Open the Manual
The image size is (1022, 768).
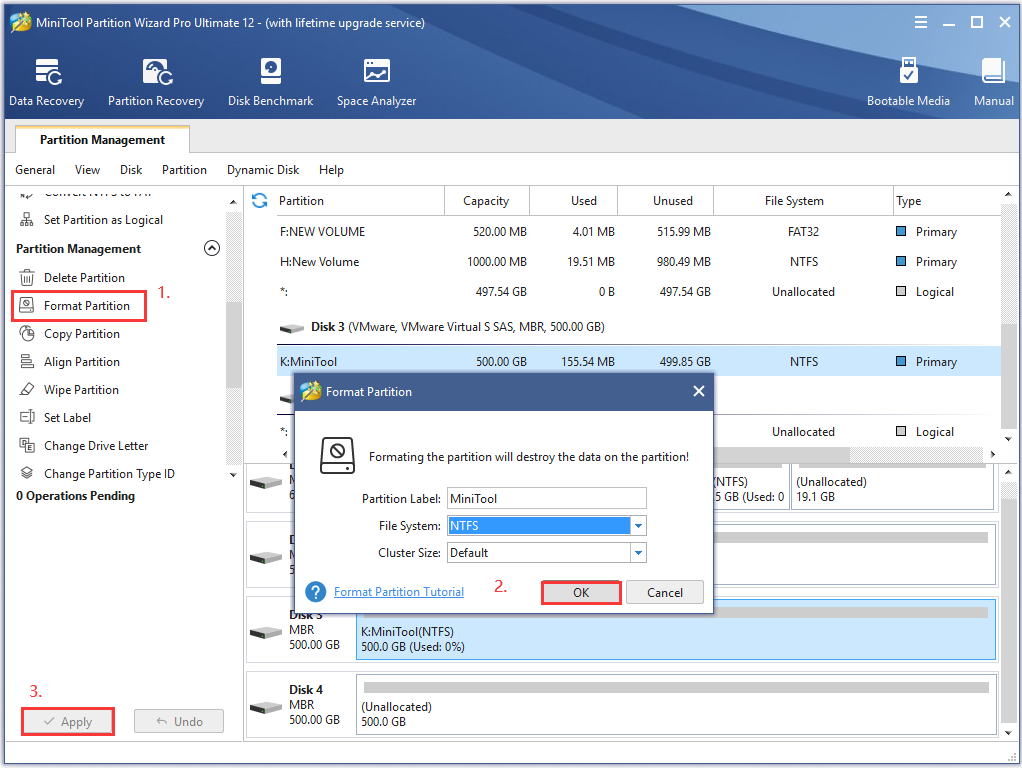[993, 83]
